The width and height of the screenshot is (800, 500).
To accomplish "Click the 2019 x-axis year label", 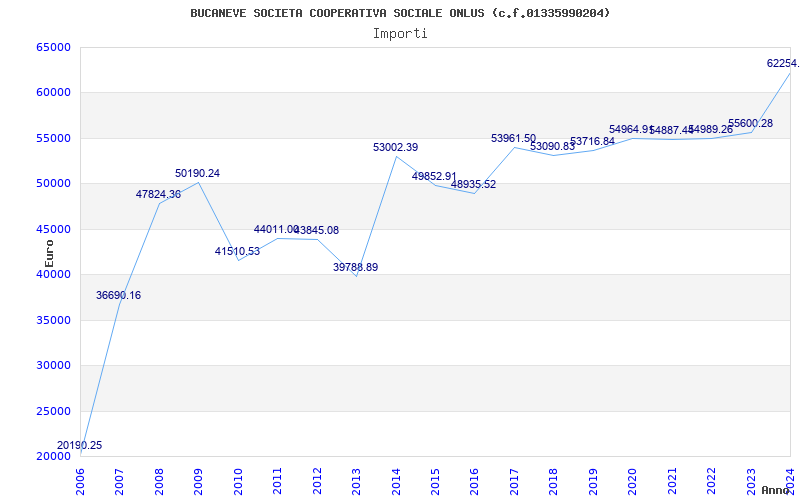I will pyautogui.click(x=593, y=481).
